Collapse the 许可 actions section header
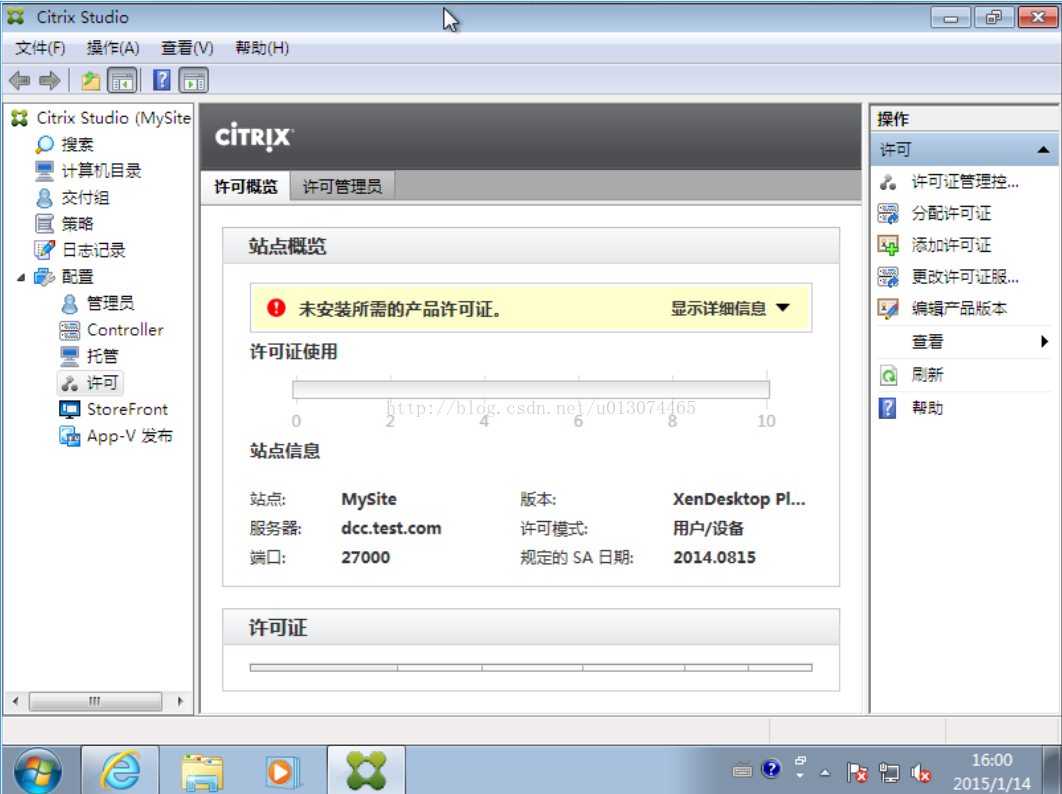The height and width of the screenshot is (794, 1062). [x=1043, y=150]
